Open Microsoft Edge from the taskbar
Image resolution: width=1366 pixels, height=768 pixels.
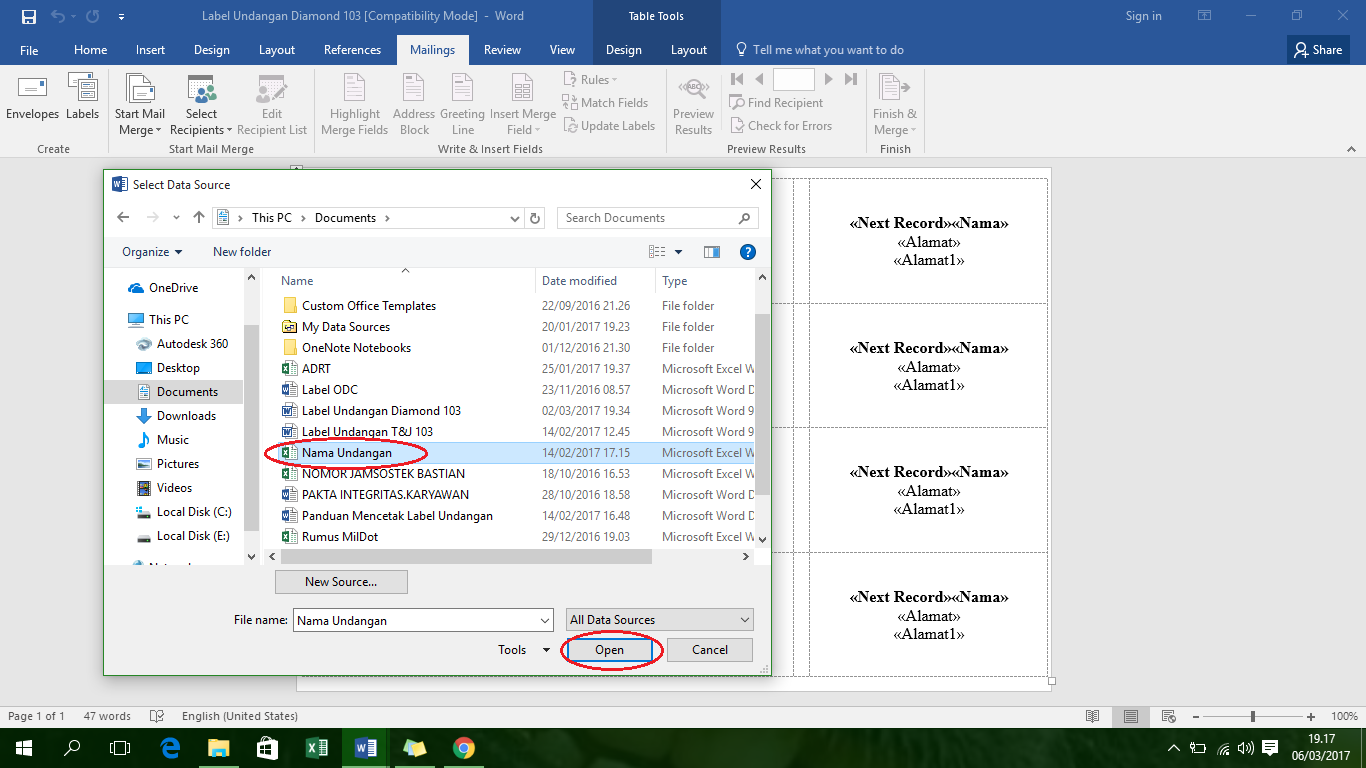click(x=169, y=747)
